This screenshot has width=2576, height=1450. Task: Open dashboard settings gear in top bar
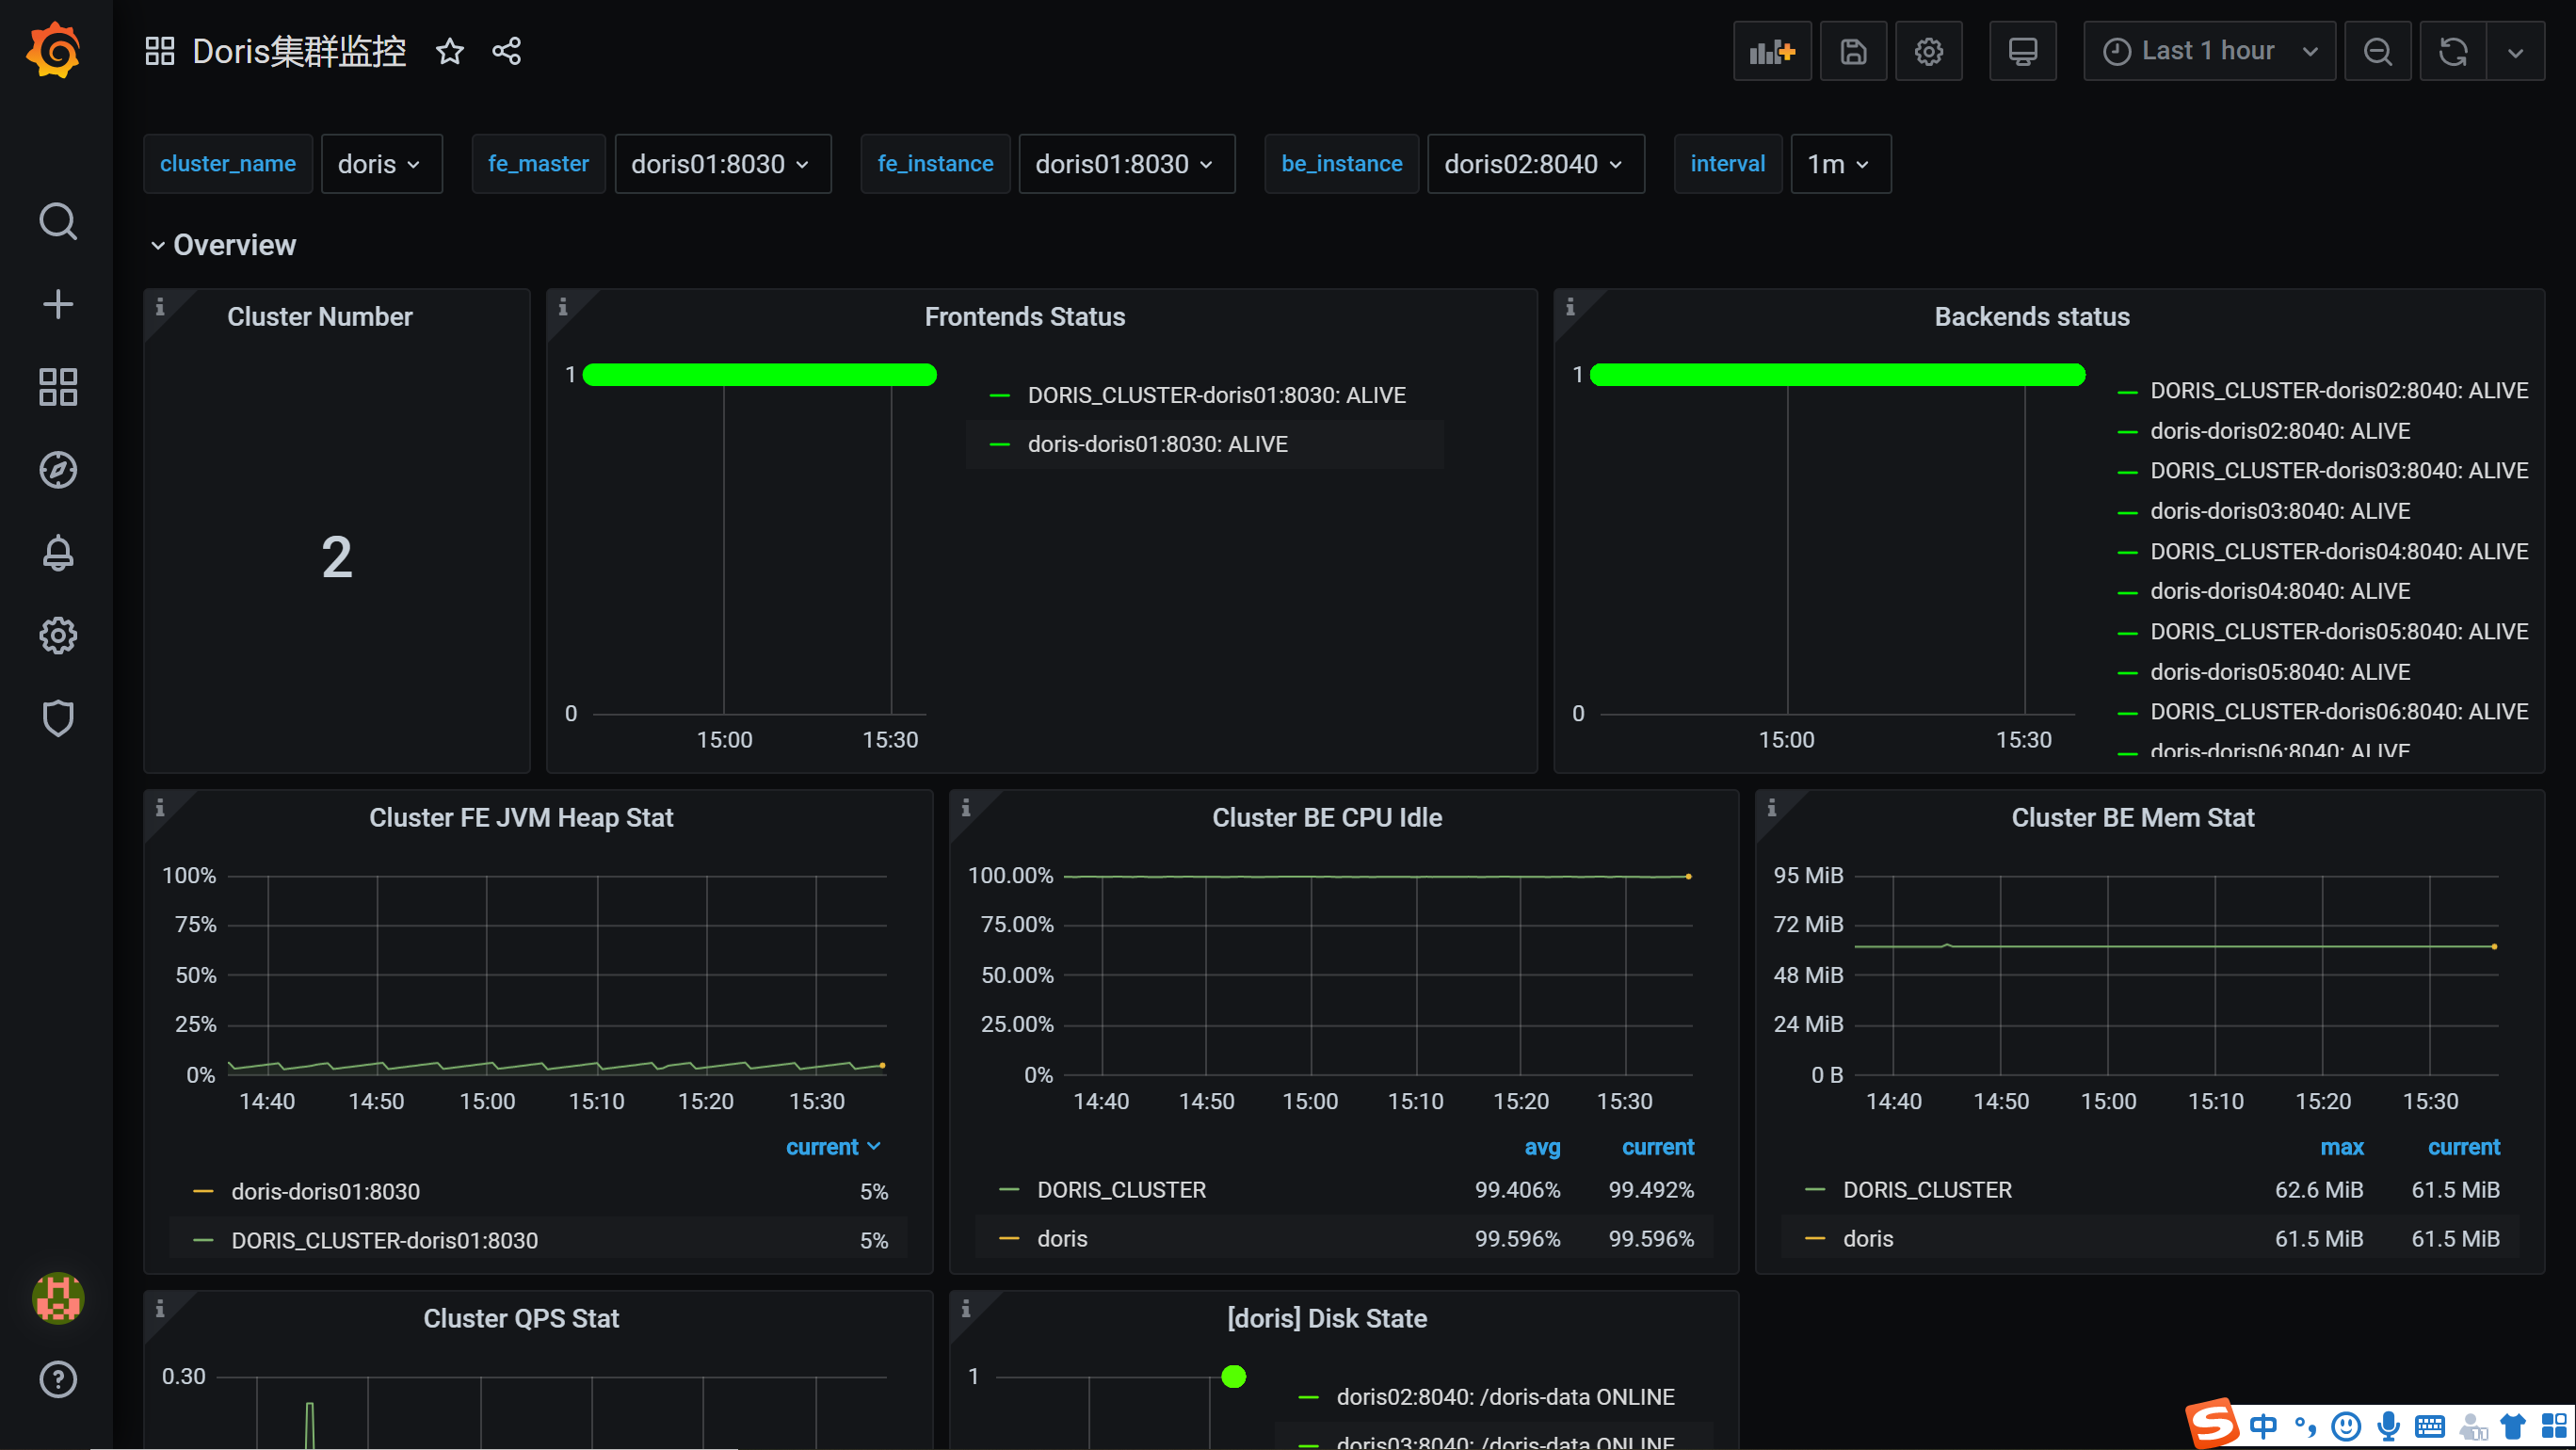click(x=1928, y=51)
